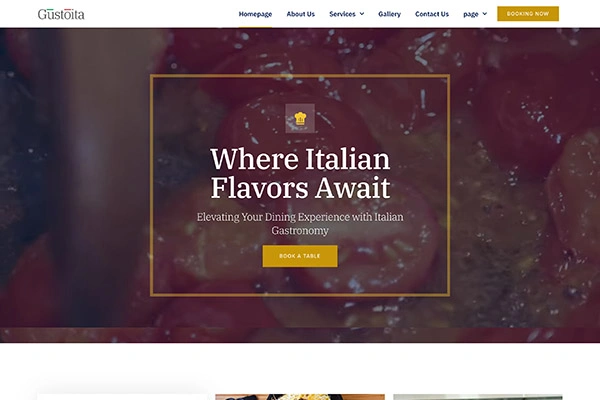Open the middle pasta dish thumbnail
600x400 pixels.
point(300,397)
